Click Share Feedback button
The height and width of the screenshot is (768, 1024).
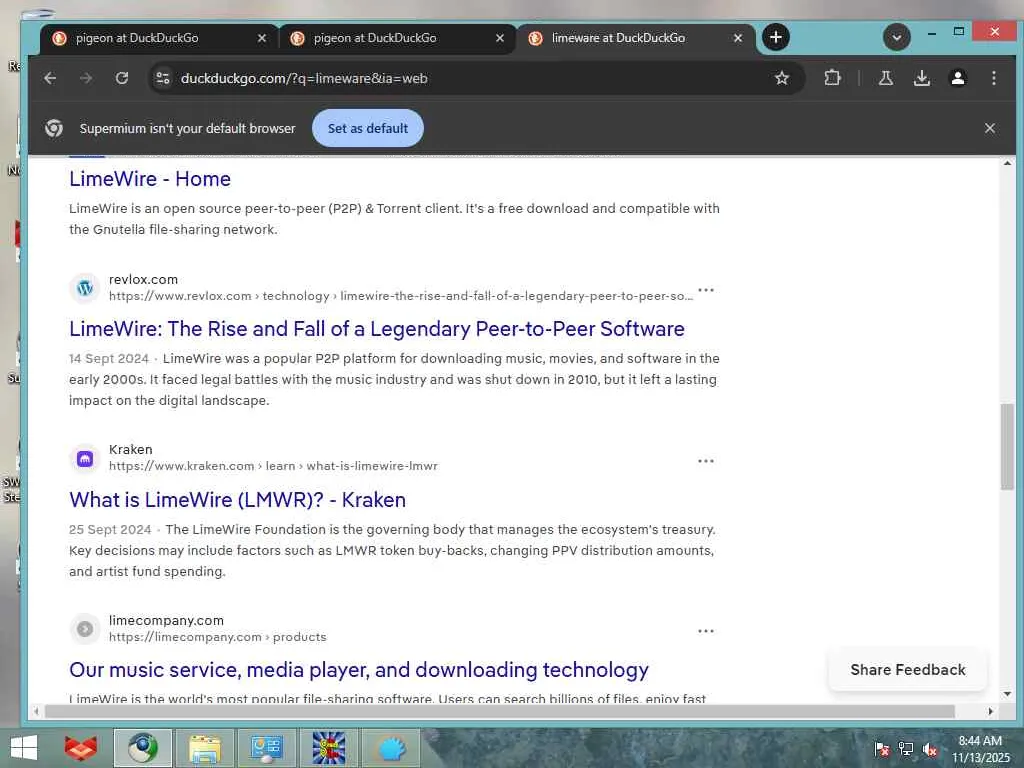(908, 669)
